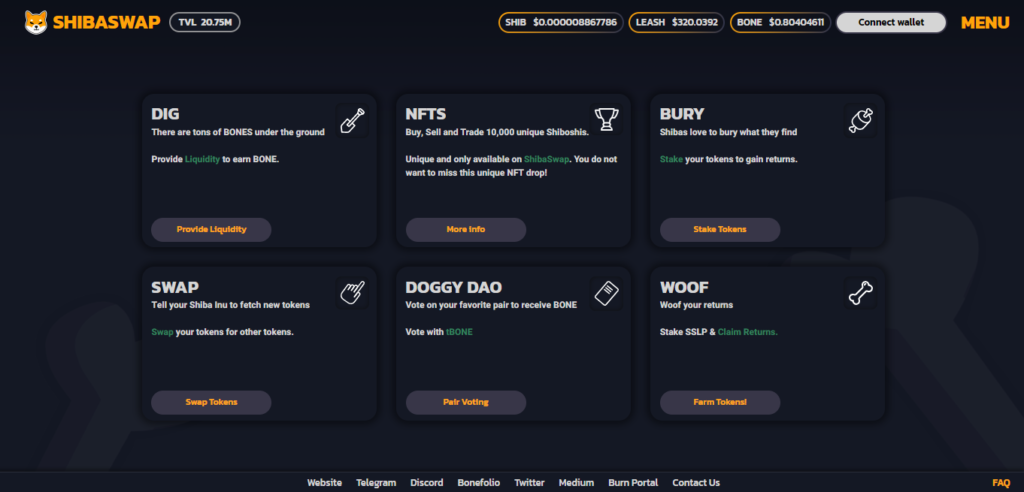Viewport: 1024px width, 492px height.
Task: Click the green Liquidity link in DIG
Action: (x=202, y=159)
